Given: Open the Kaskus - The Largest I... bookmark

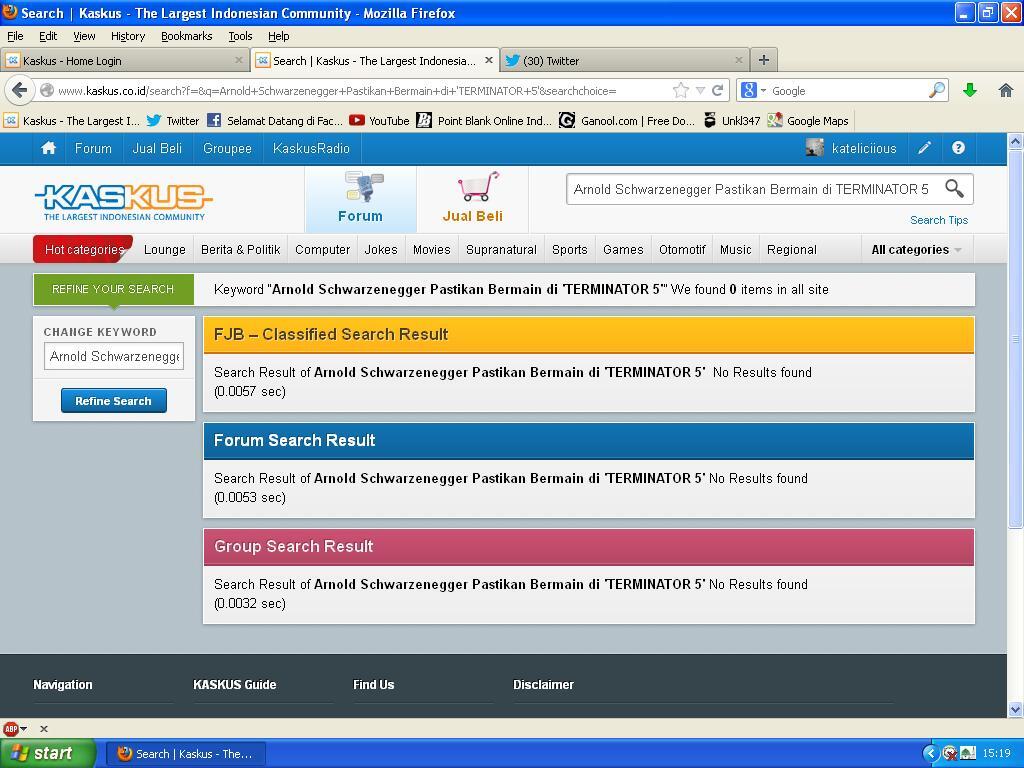Looking at the screenshot, I should click(x=72, y=121).
